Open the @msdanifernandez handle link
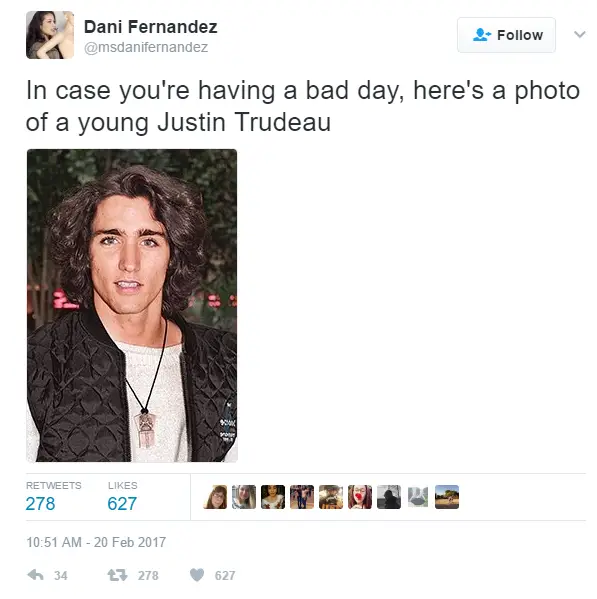The image size is (597, 599). [146, 47]
